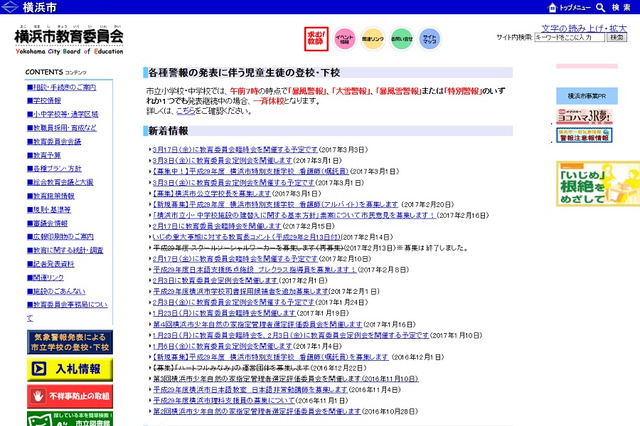Viewport: 640px width, 426px height.
Task: Click the site search keyword input field
Action: pos(569,37)
